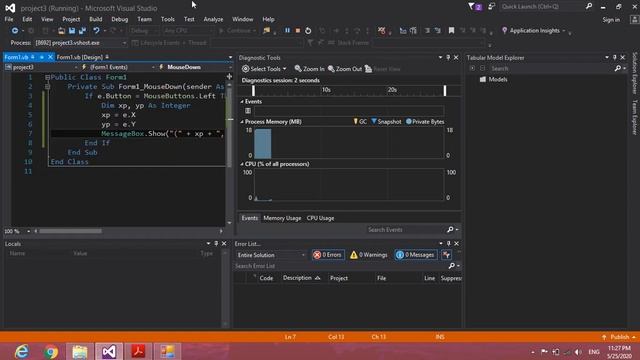Zoom Out on the diagnostics timeline
The width and height of the screenshot is (640, 360).
[345, 69]
